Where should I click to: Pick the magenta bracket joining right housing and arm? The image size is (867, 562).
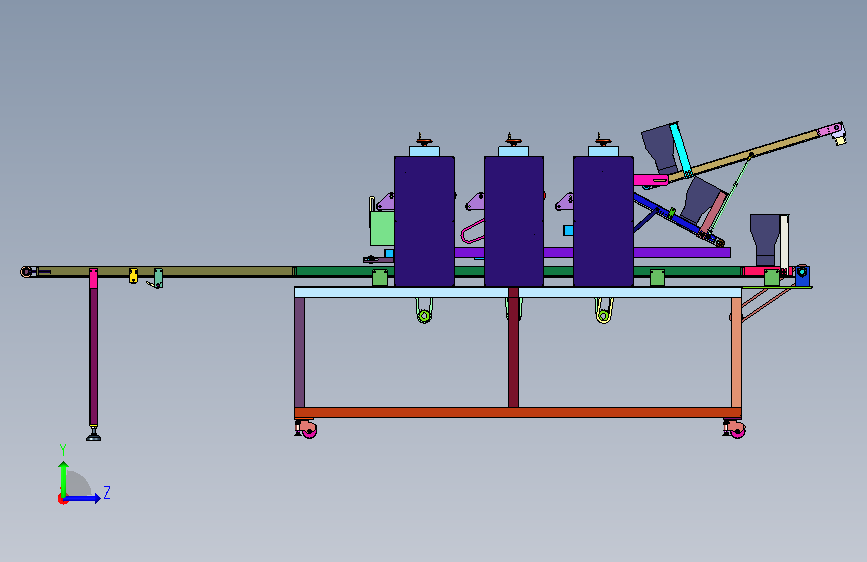651,180
